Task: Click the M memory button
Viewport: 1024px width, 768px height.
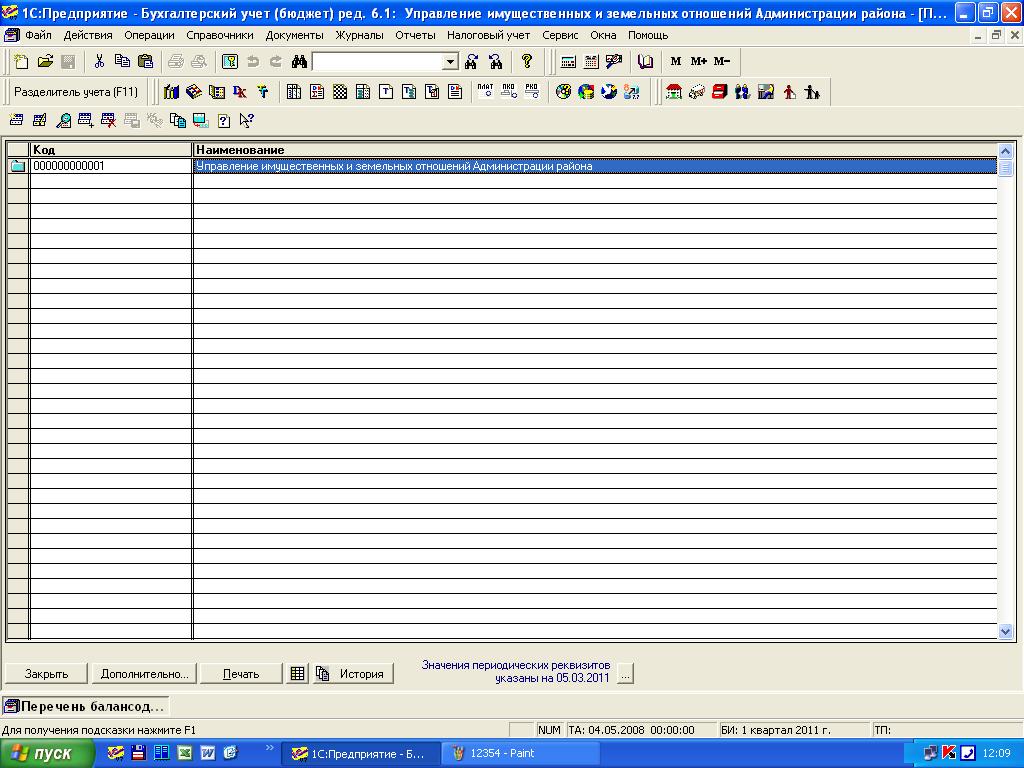Action: point(676,61)
